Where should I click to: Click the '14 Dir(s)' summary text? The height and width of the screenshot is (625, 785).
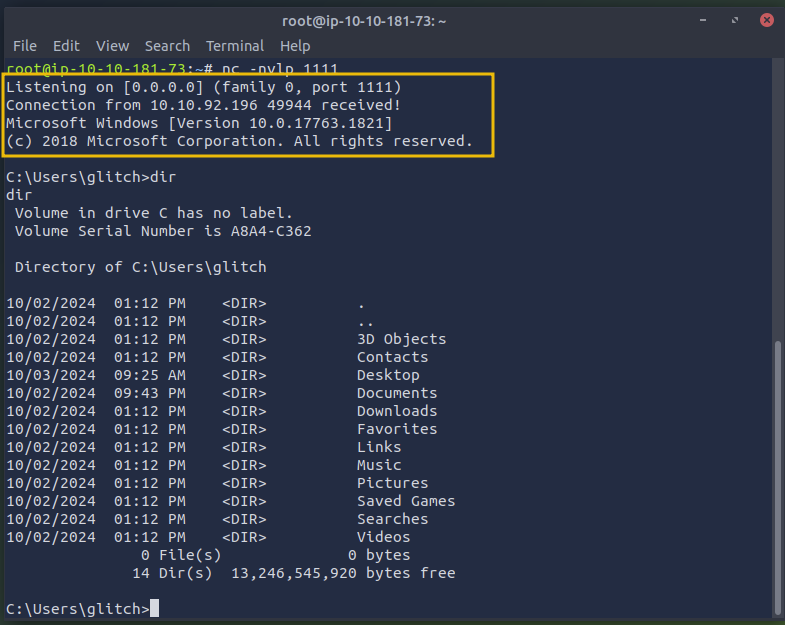(x=172, y=574)
